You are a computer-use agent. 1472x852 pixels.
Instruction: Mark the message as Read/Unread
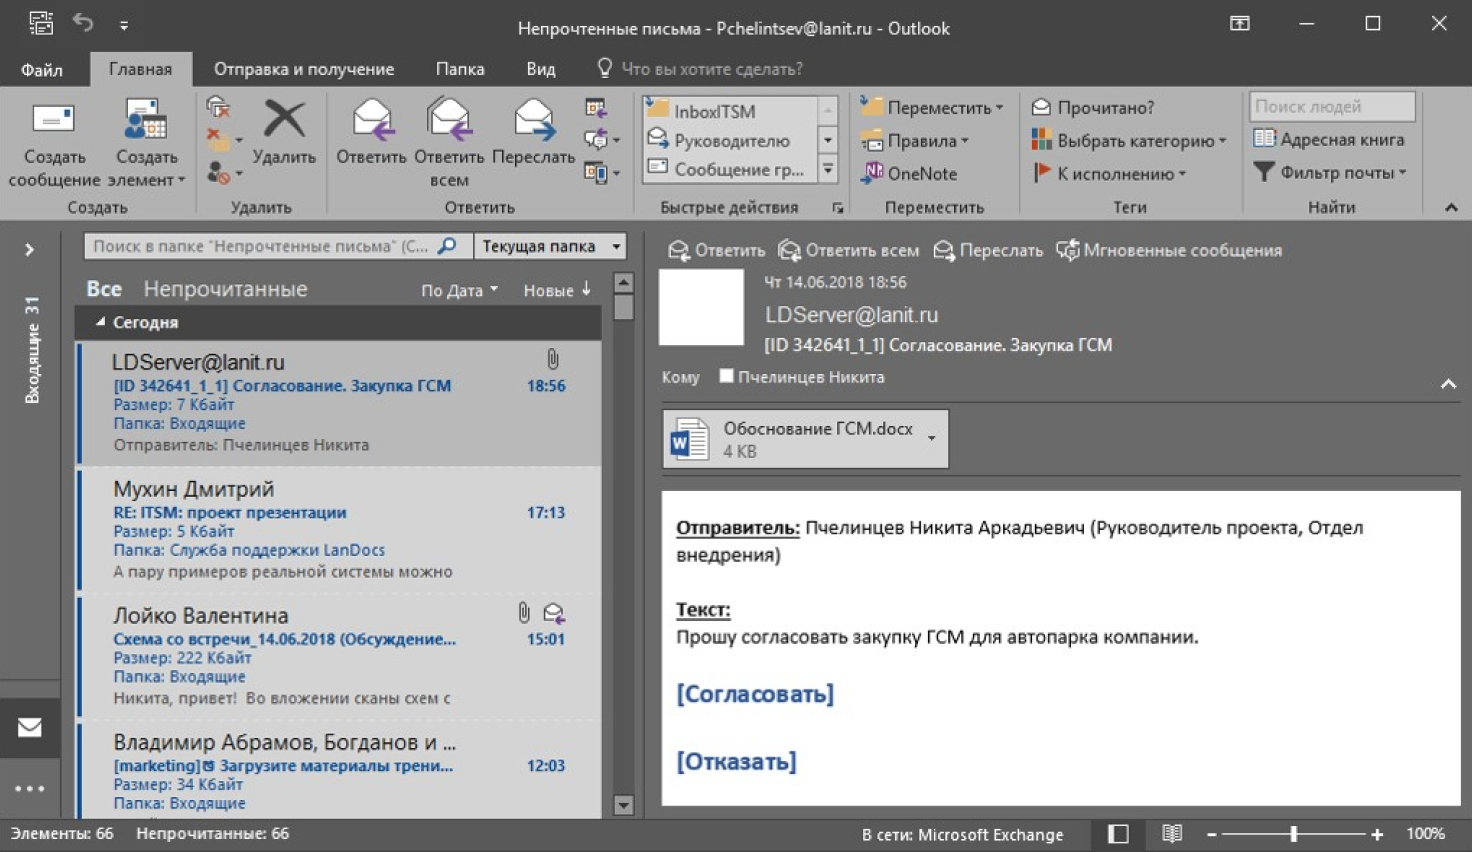click(x=1093, y=107)
